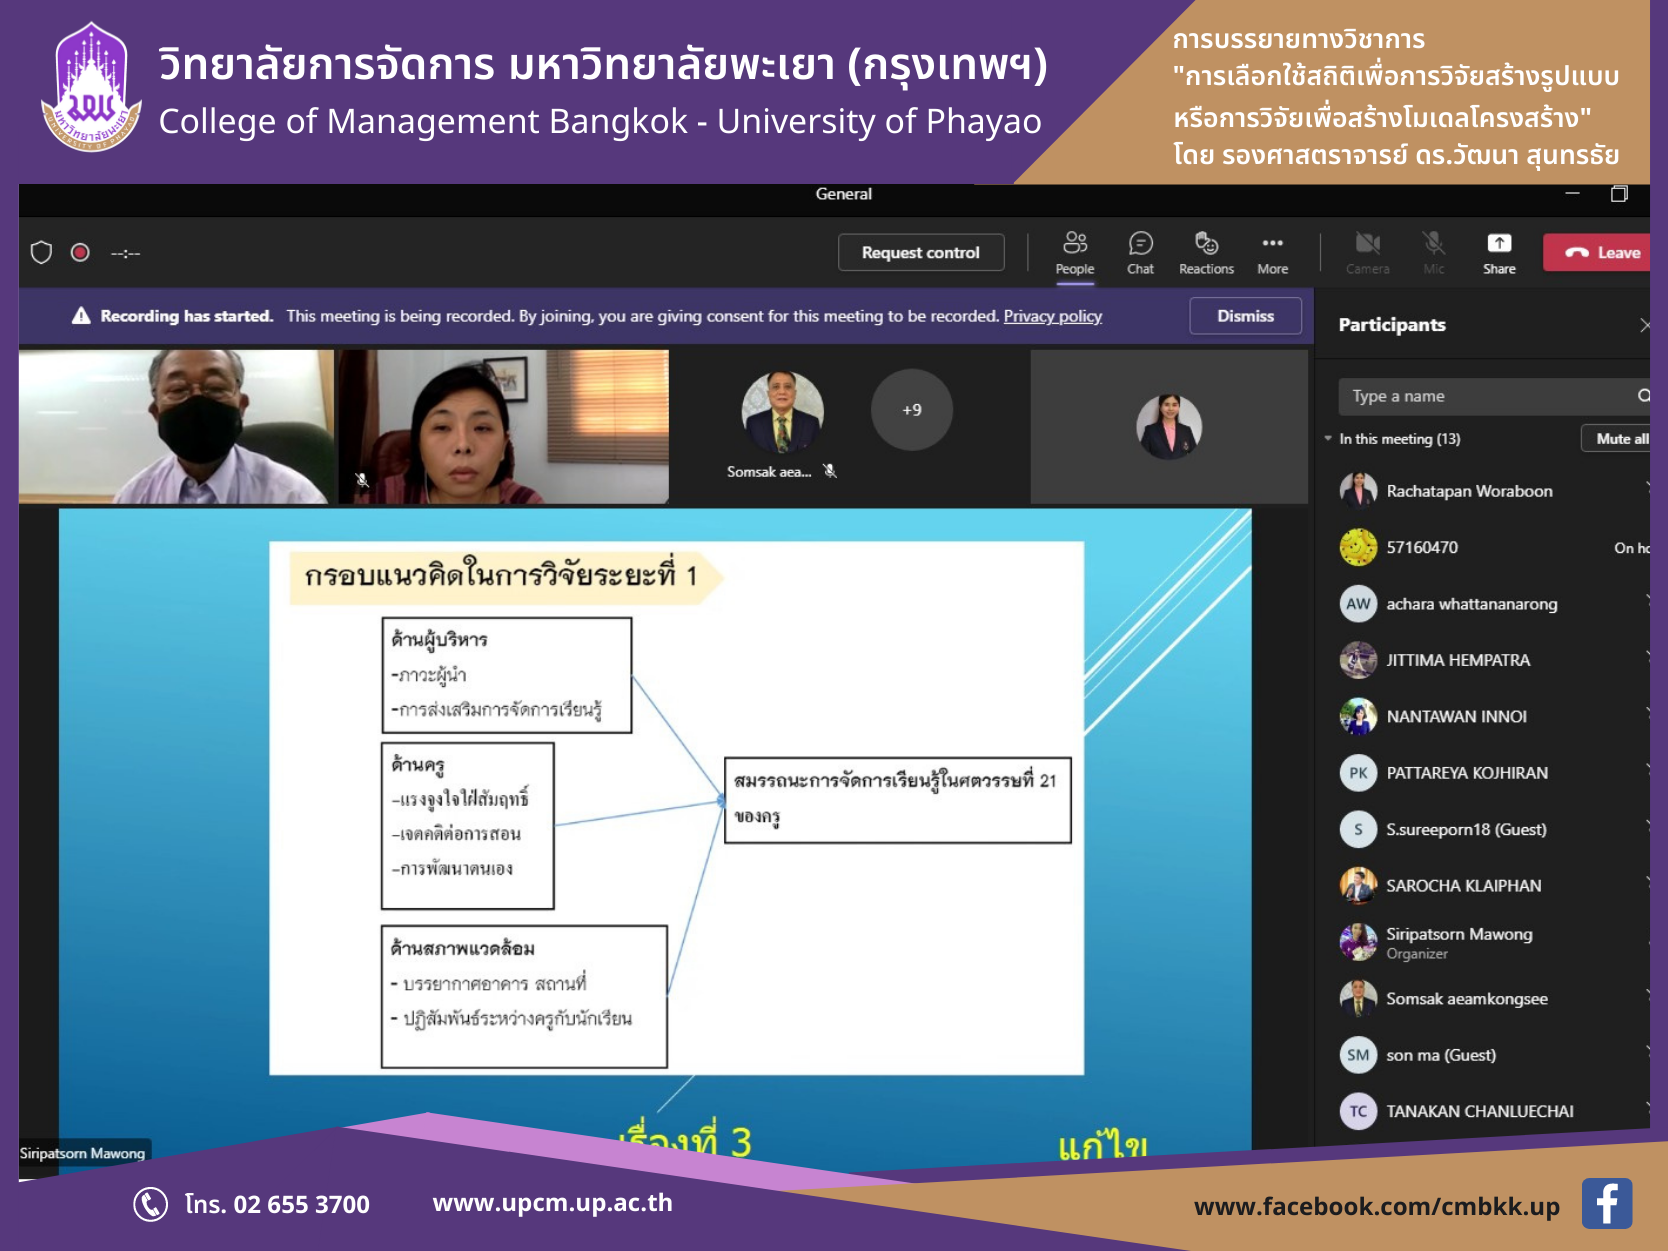Screen dimensions: 1668x1251
Task: Click the AW avatar icon
Action: point(1358,604)
